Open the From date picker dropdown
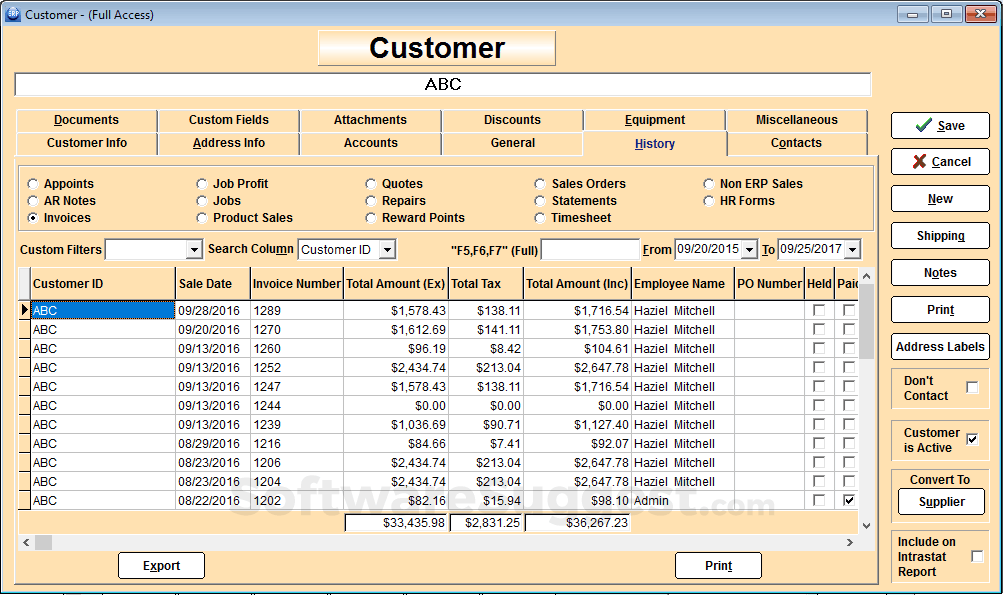This screenshot has width=1003, height=595. point(747,249)
